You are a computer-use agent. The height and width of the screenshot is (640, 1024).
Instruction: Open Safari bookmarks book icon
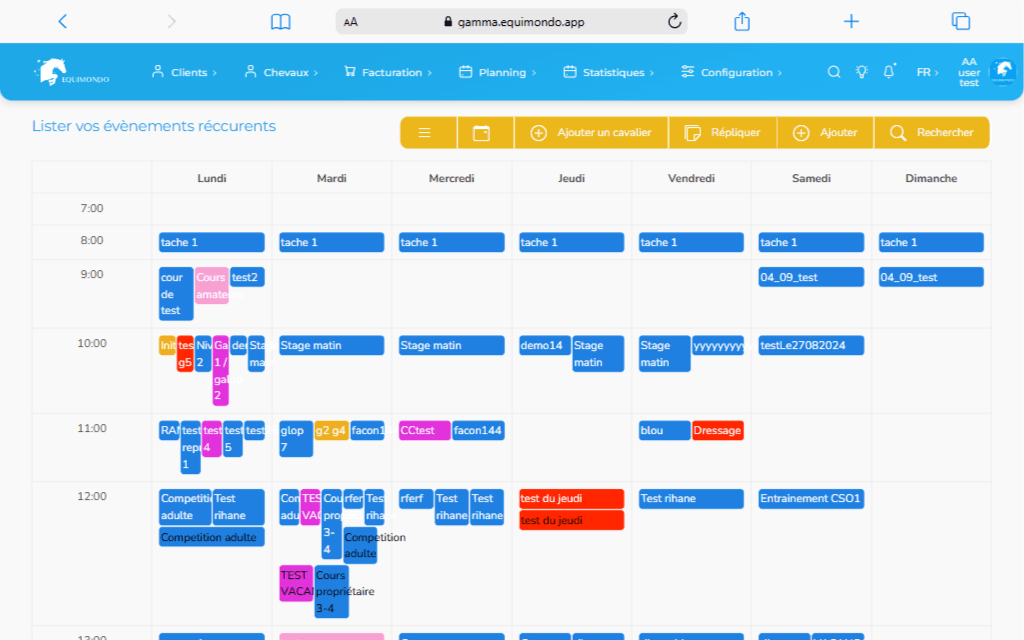click(x=281, y=21)
